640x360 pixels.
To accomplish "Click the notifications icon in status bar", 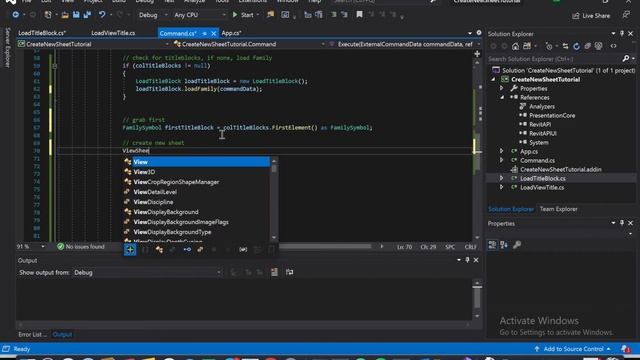I will (x=625, y=349).
